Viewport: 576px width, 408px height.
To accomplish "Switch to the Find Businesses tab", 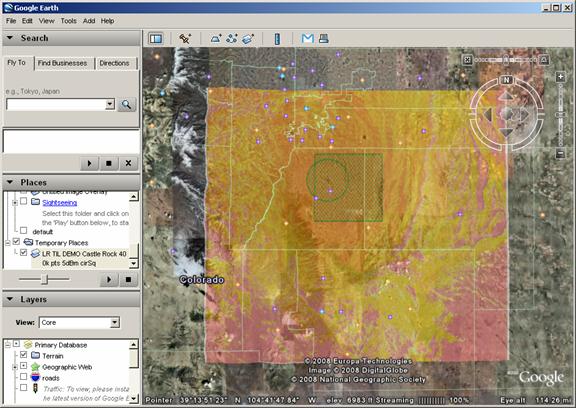I will [x=62, y=63].
